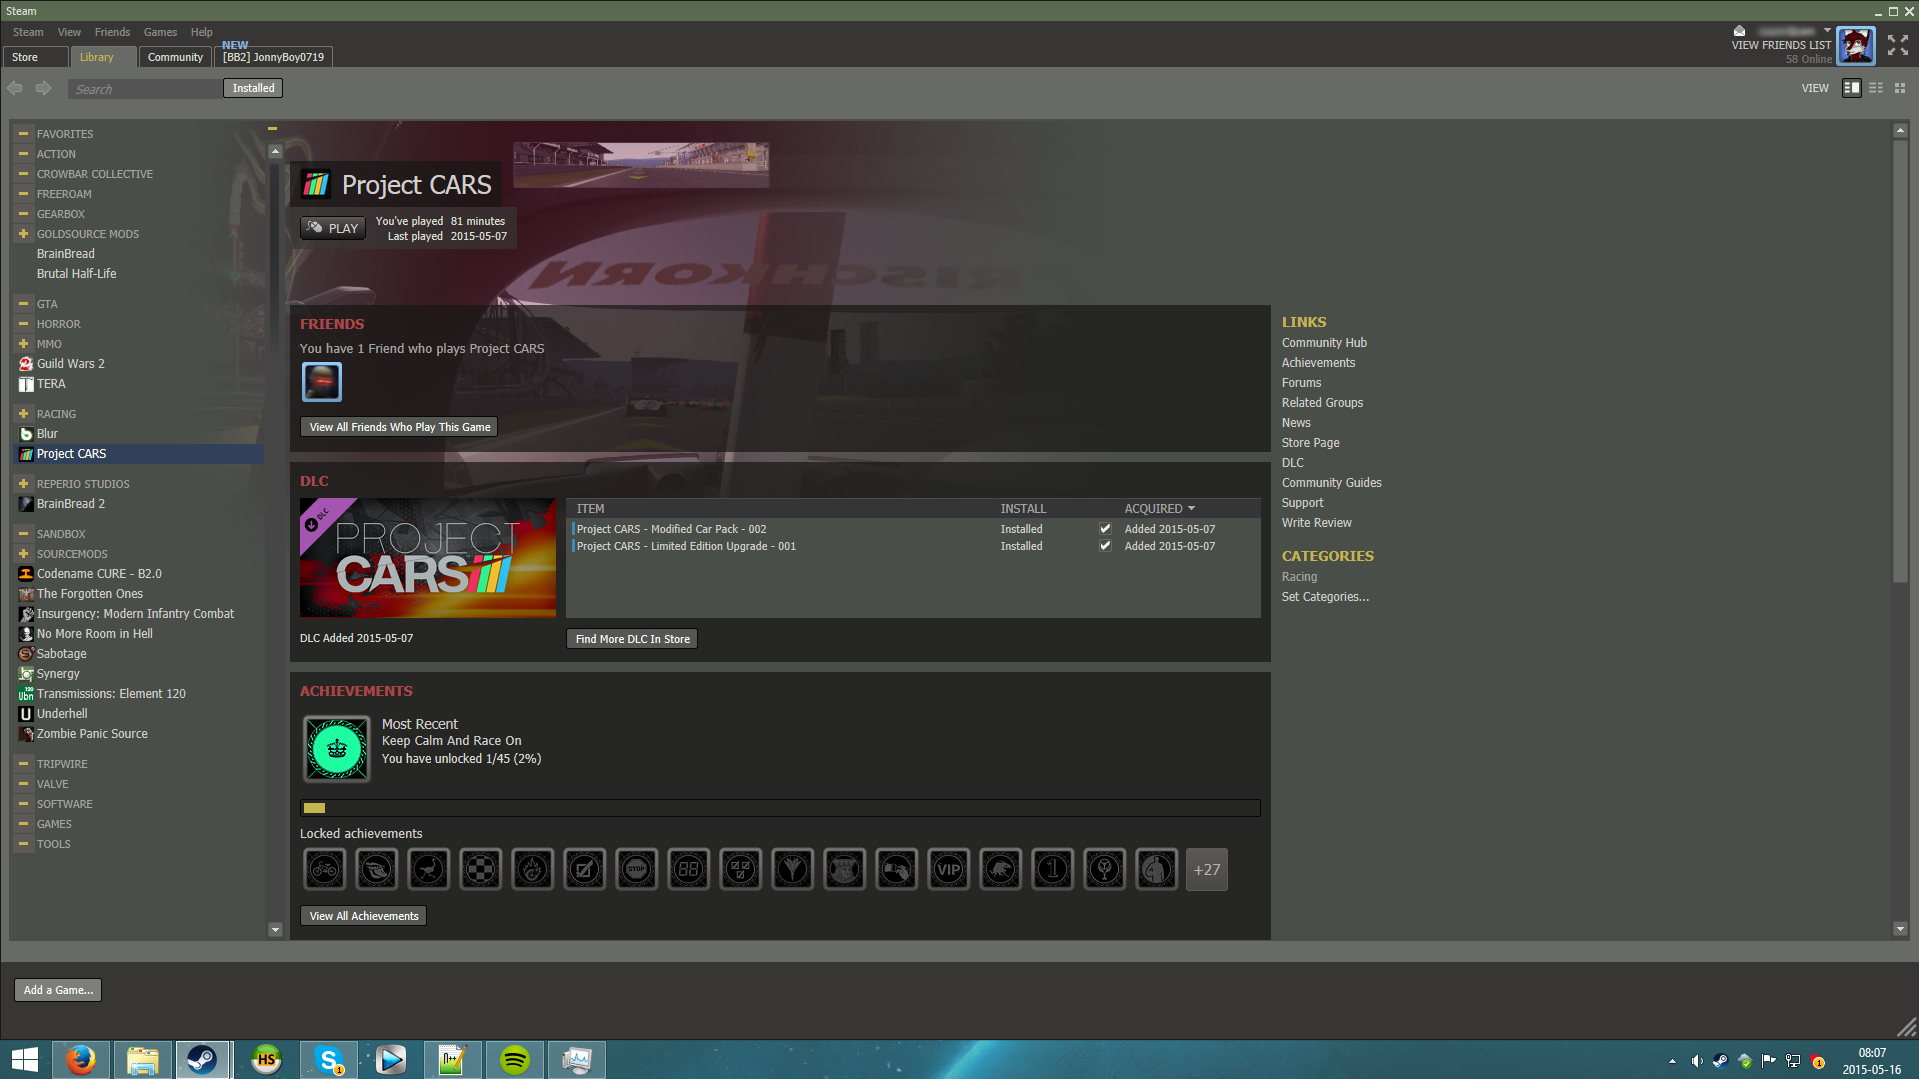Screen dimensions: 1919x1079
Task: Open the Steam inbox envelope icon
Action: click(1739, 31)
